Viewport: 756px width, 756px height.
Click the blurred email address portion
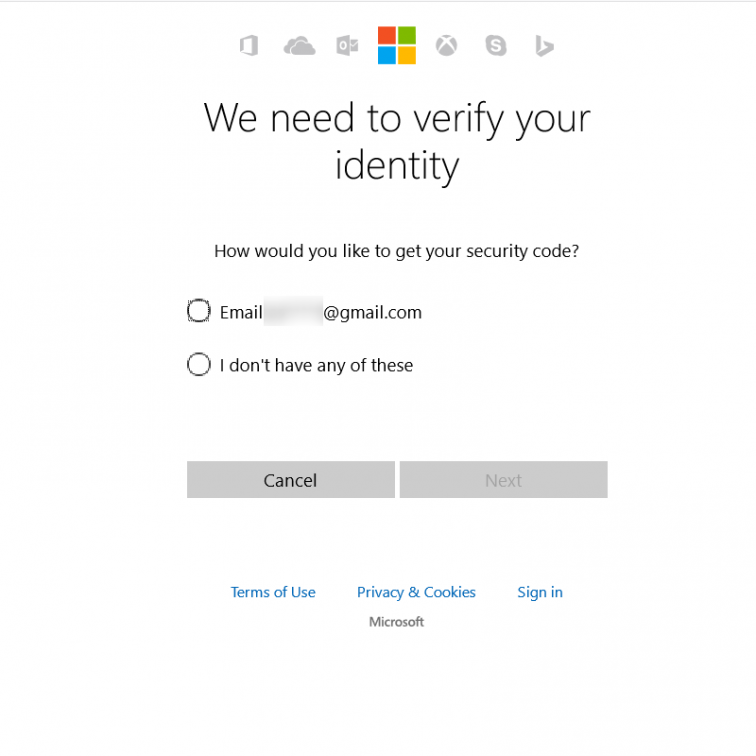point(293,311)
